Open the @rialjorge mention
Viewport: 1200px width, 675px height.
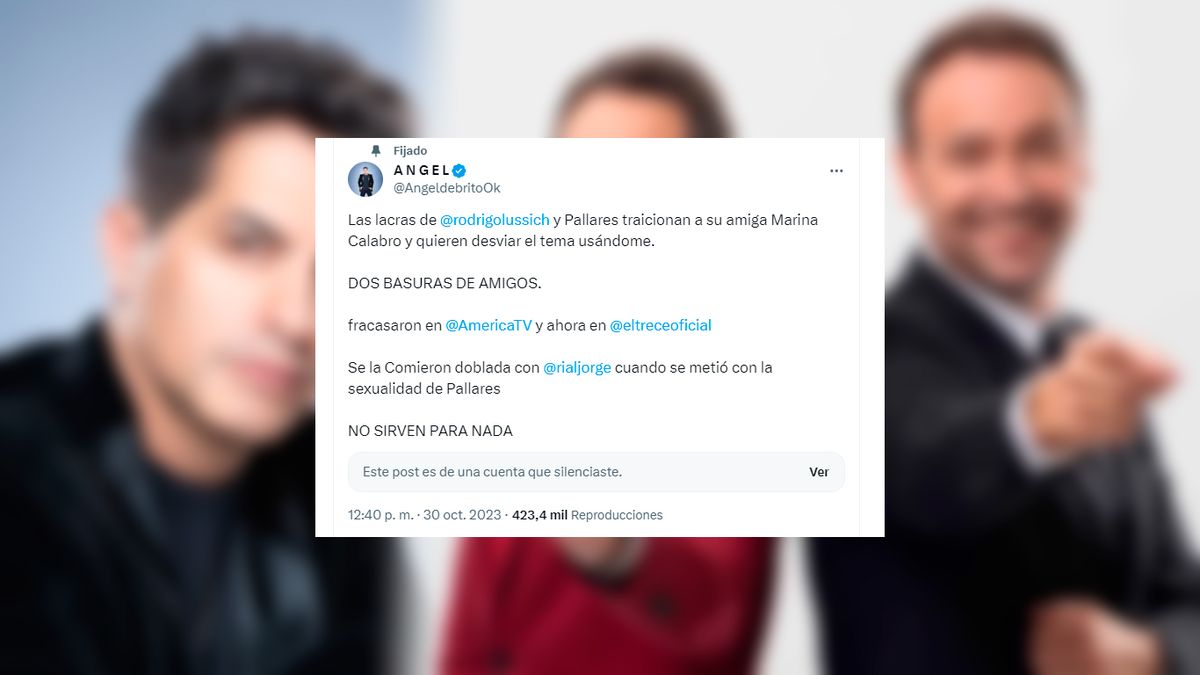[x=577, y=367]
